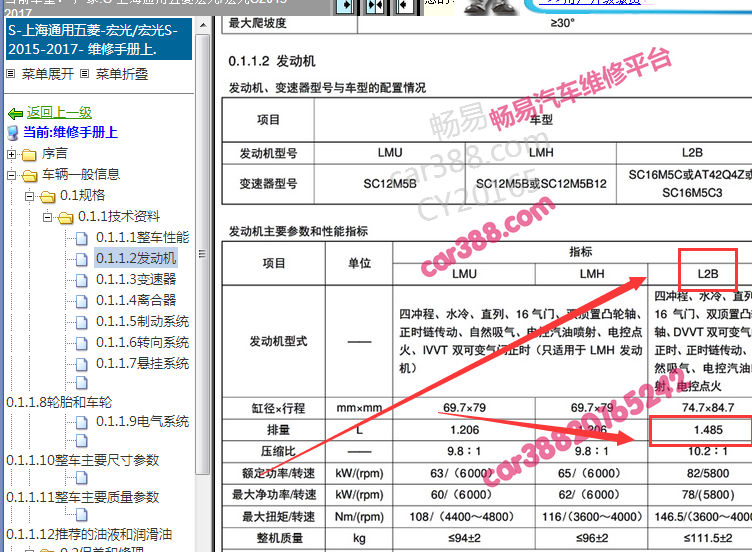Select the 0.1规格 tree item
The image size is (752, 552).
82,196
